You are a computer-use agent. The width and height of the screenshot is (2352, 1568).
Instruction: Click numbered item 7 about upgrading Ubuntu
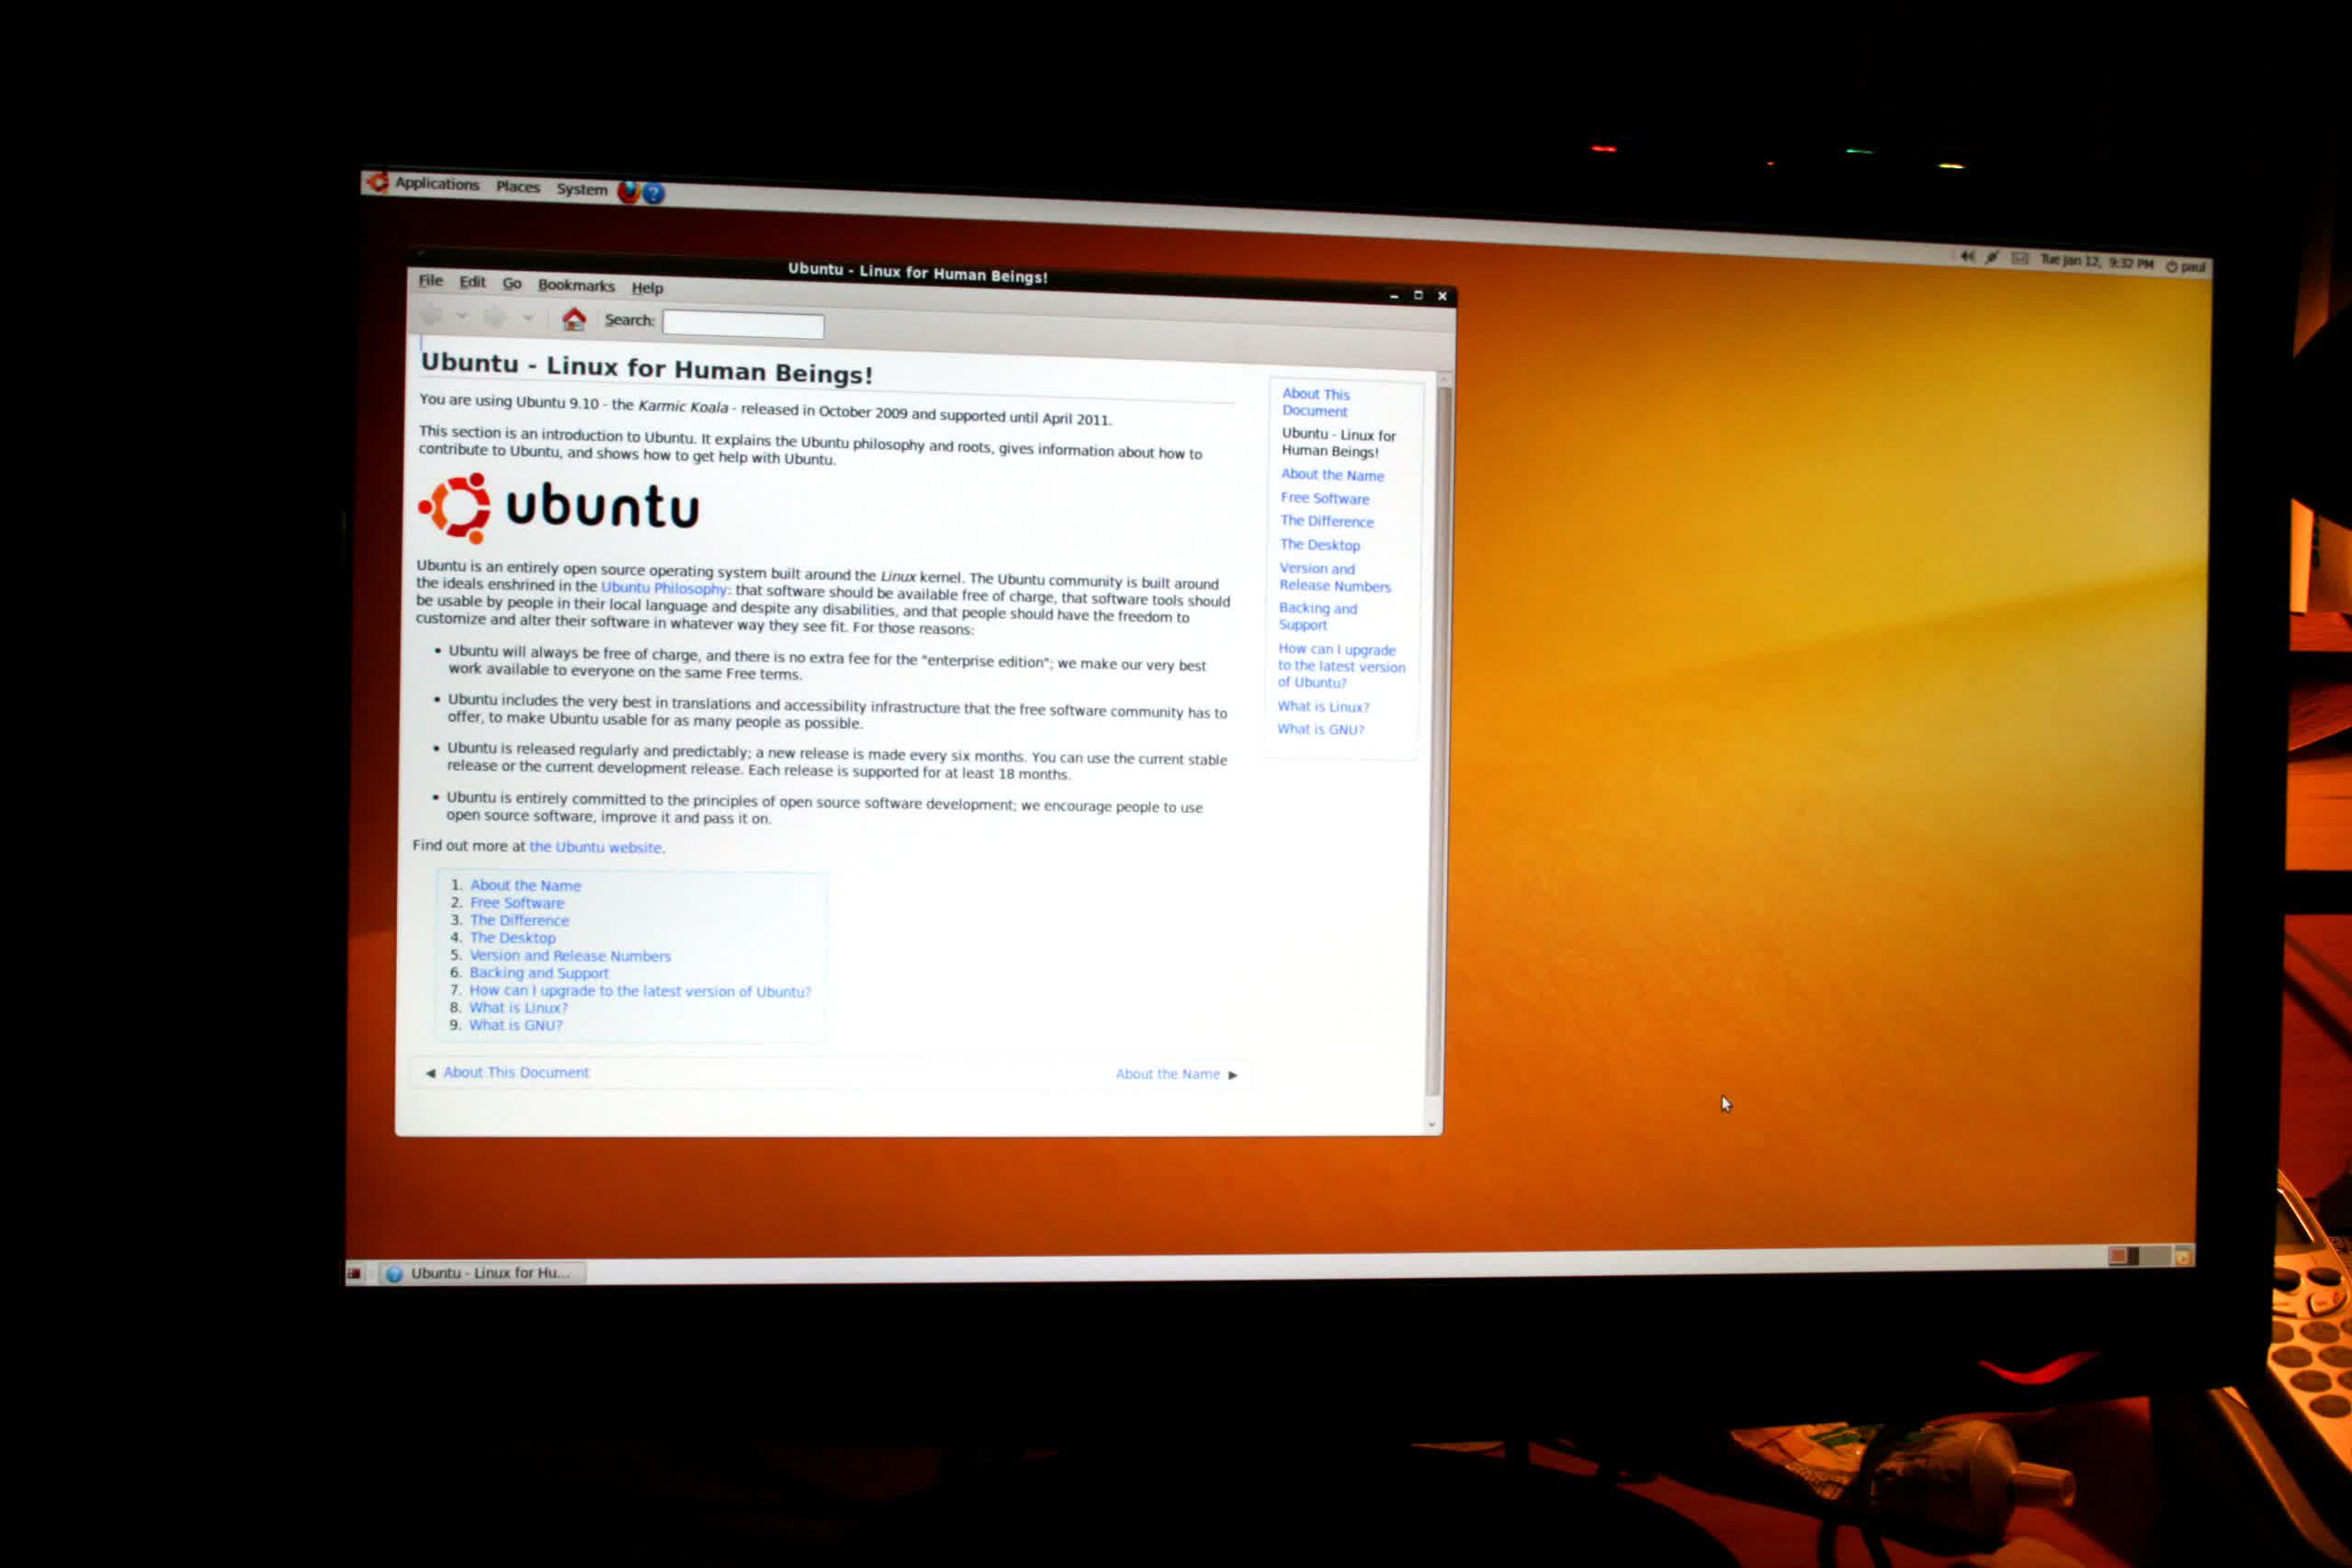(640, 991)
